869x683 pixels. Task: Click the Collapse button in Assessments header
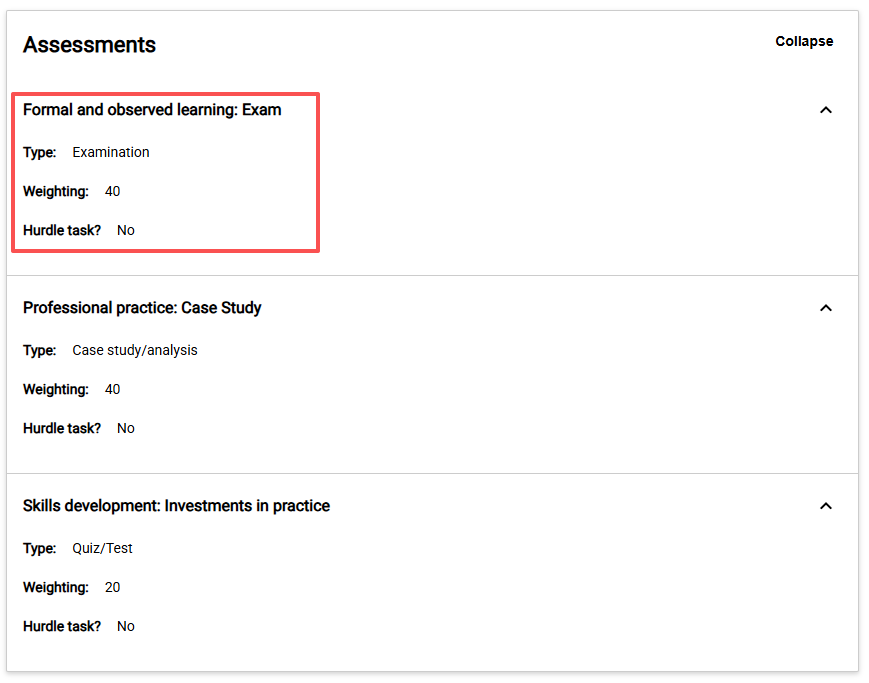click(x=804, y=42)
